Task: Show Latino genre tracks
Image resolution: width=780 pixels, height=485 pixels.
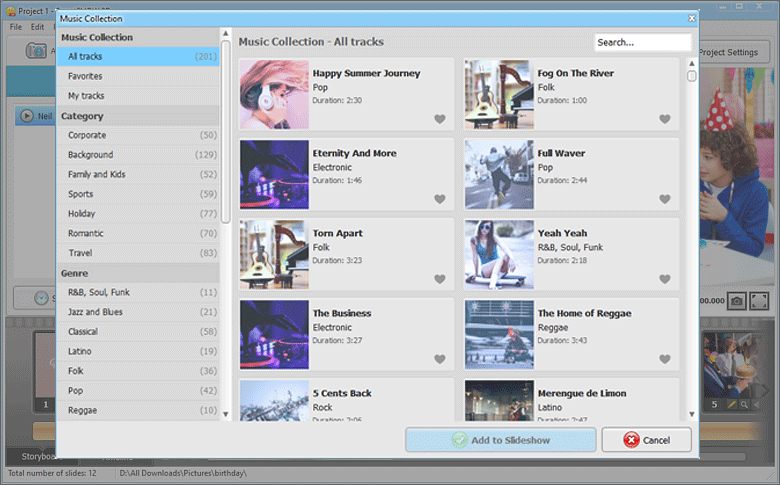Action: (138, 351)
